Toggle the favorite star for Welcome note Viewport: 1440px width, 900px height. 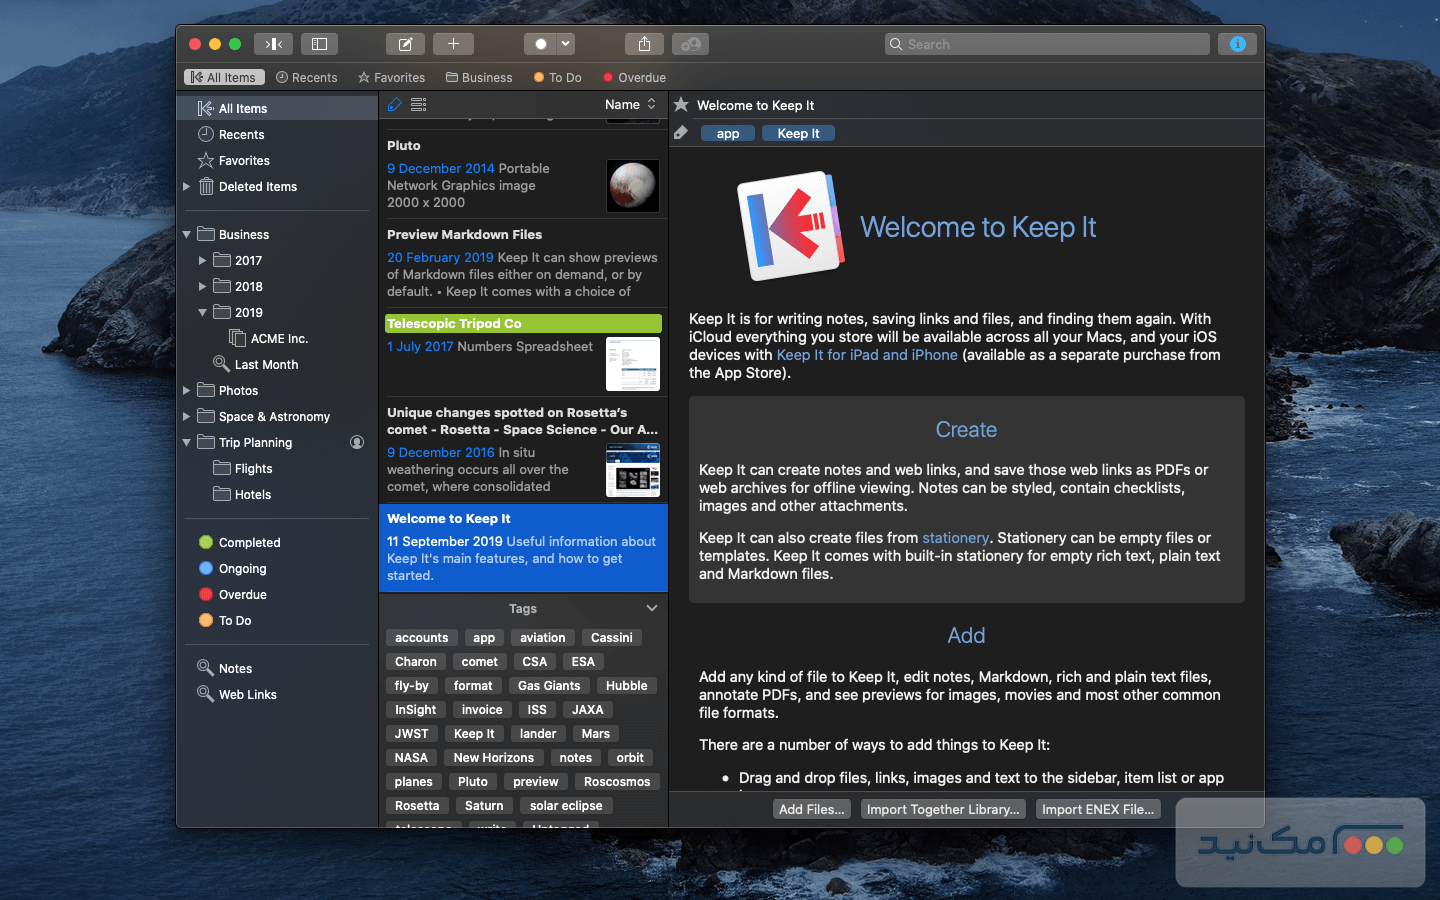(681, 105)
